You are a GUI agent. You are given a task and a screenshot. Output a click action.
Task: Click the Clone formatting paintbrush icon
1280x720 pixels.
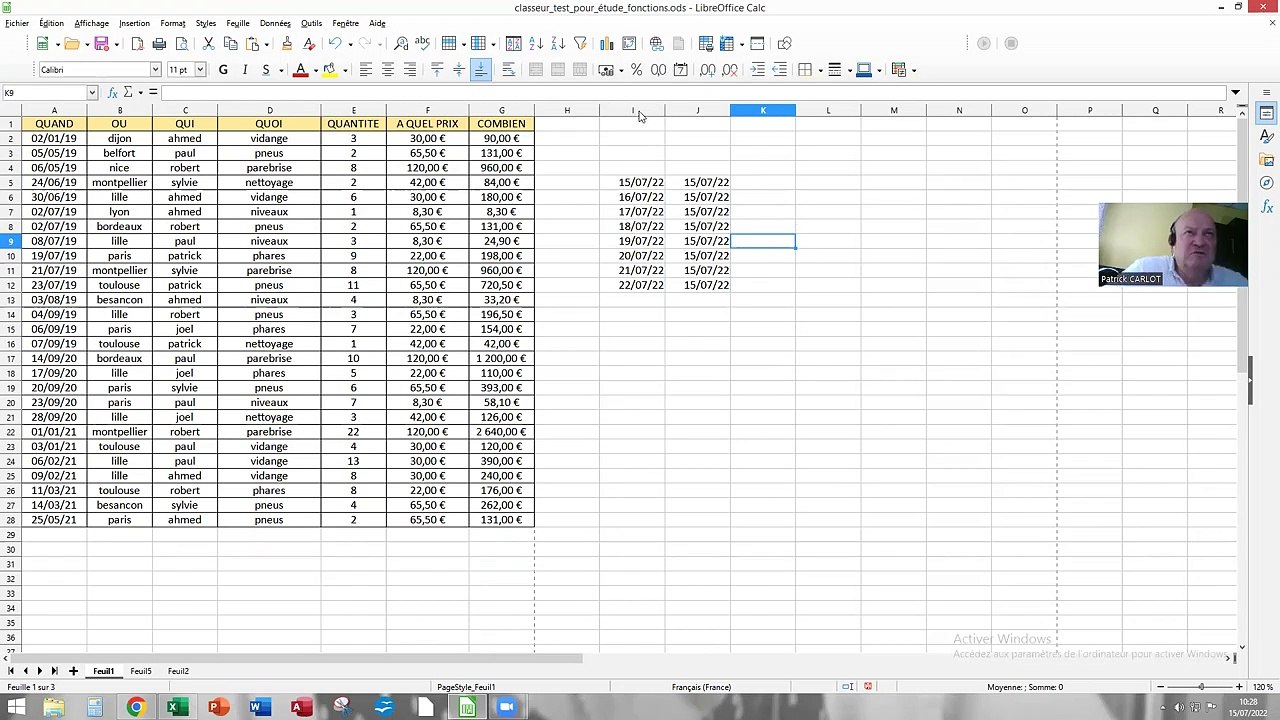click(287, 43)
